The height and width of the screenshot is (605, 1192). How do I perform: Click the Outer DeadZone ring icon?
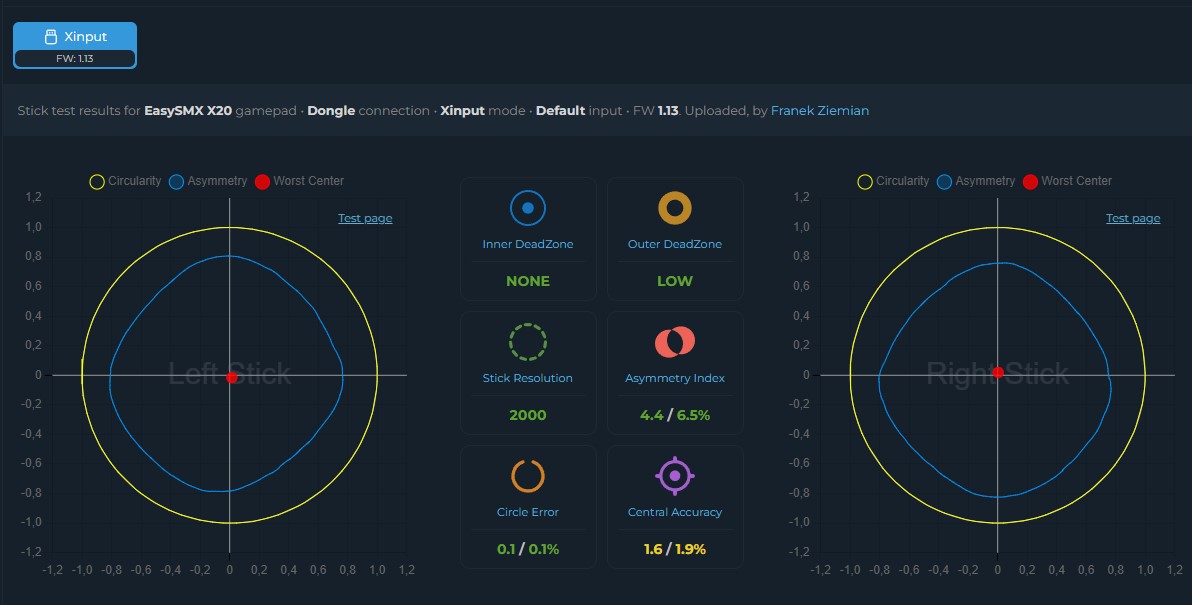(674, 207)
